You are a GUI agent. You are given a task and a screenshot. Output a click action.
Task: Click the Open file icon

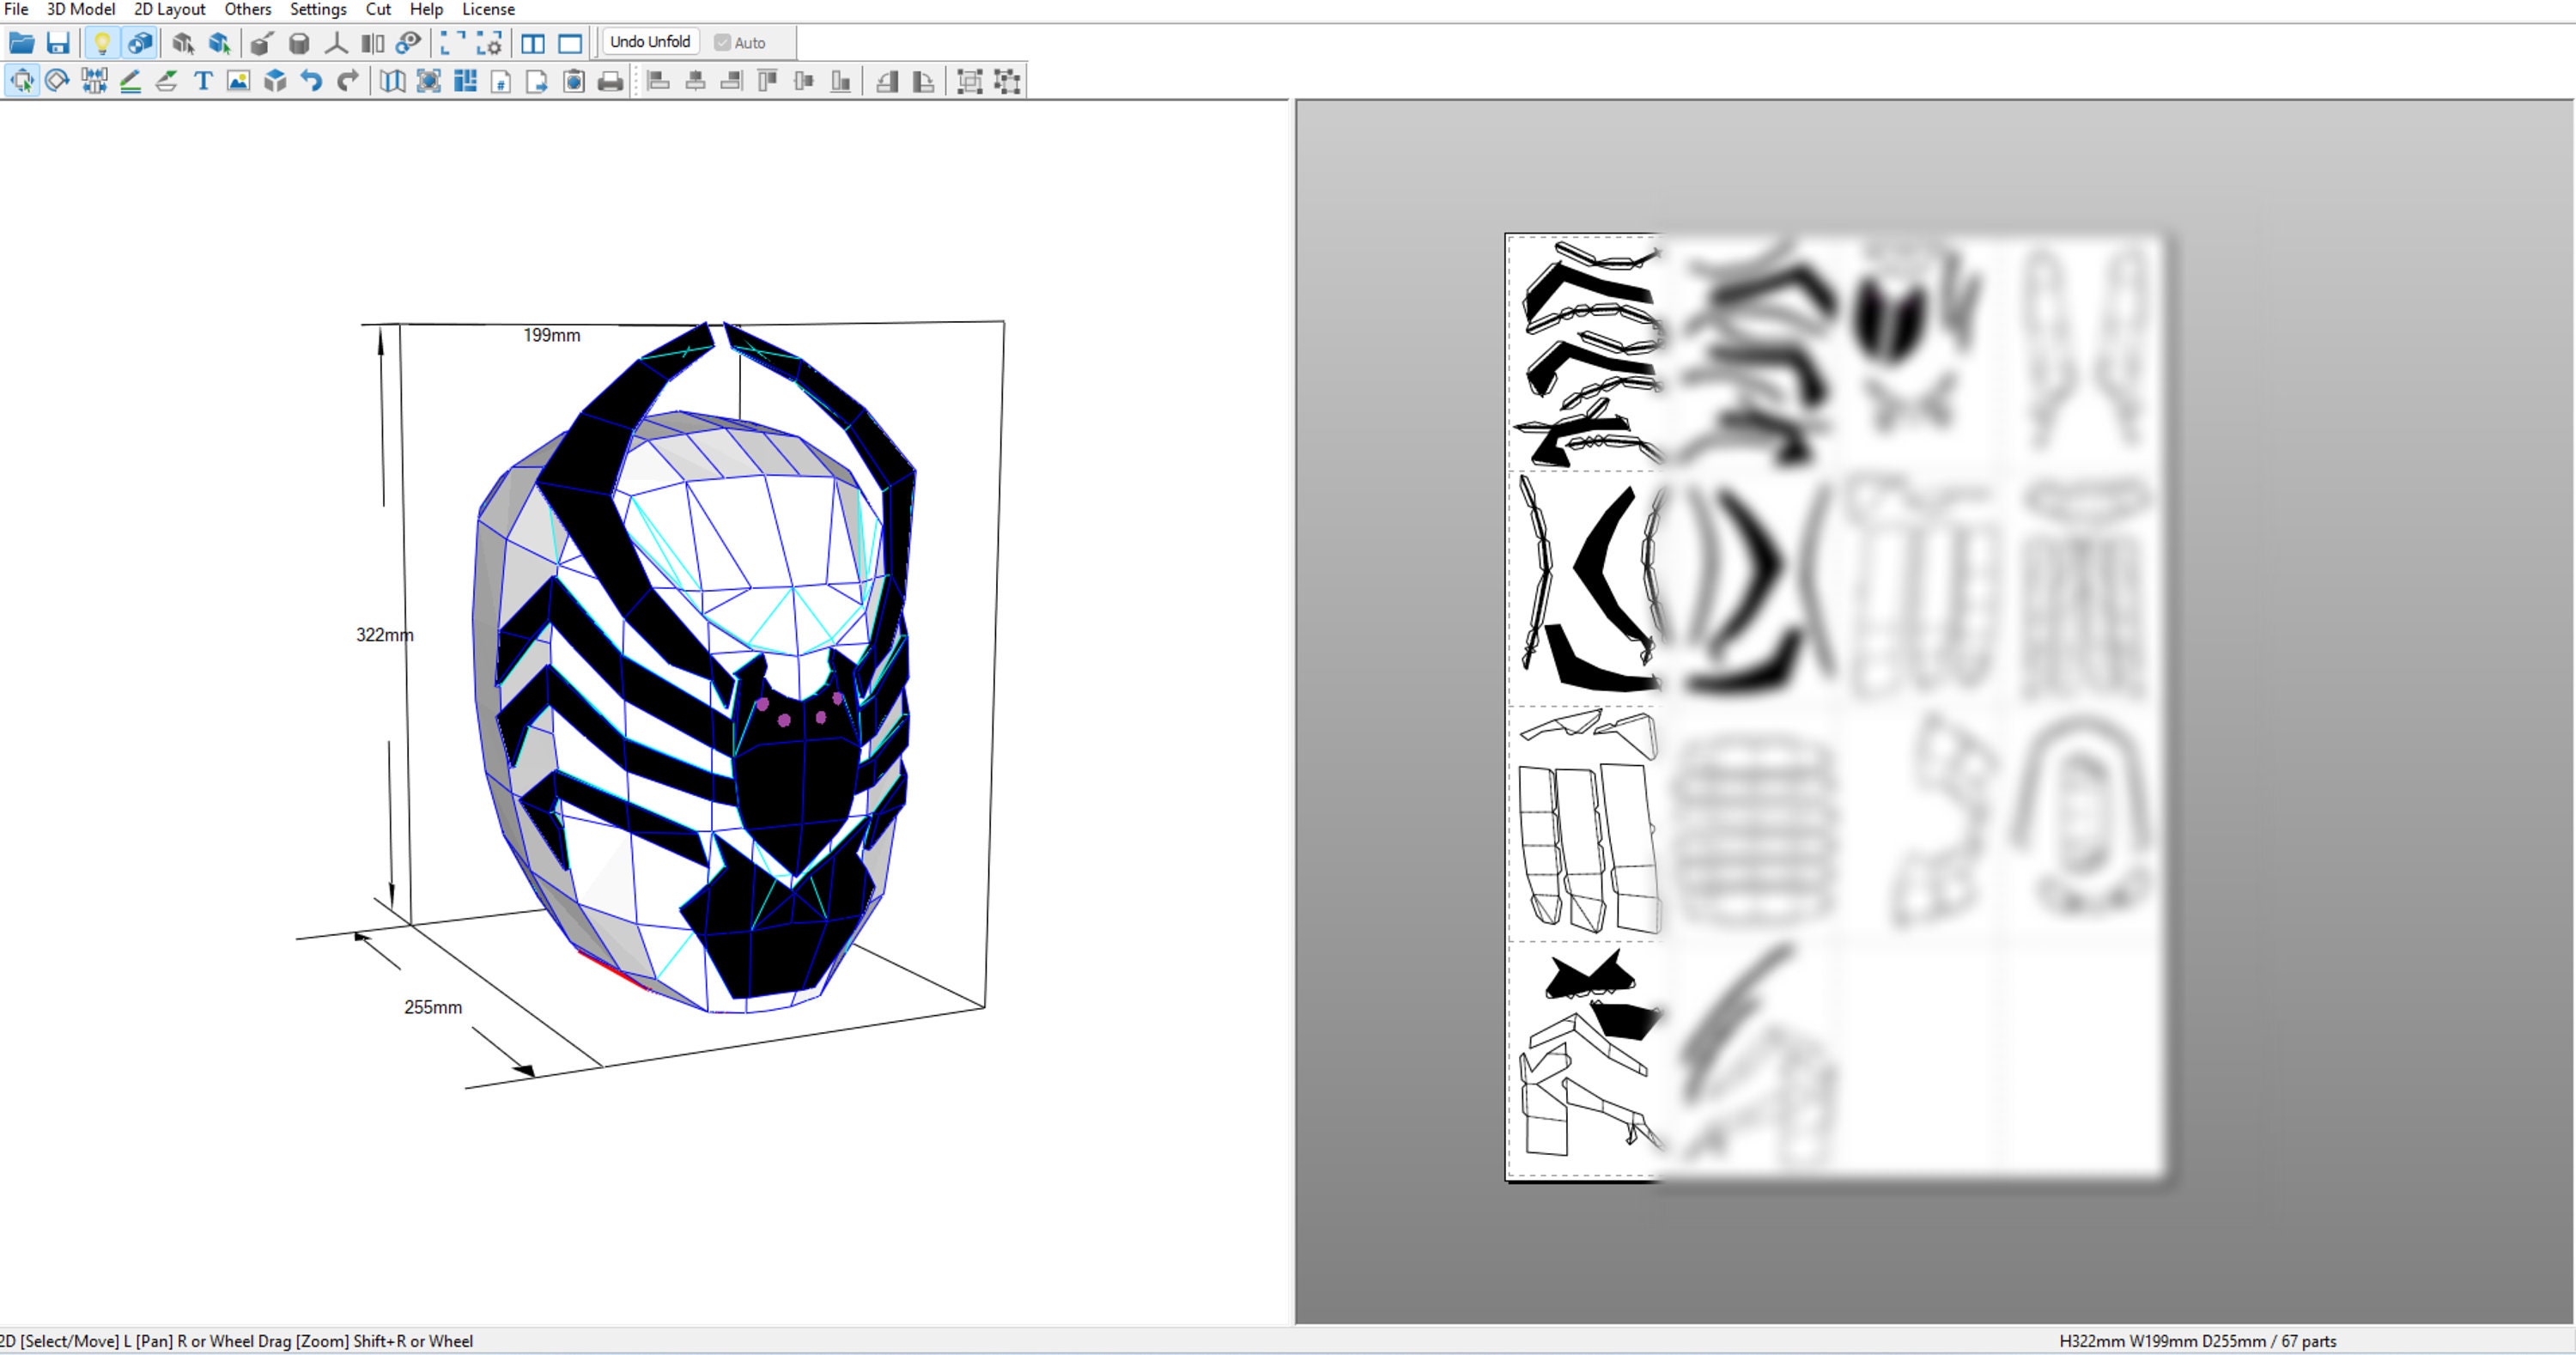(20, 43)
